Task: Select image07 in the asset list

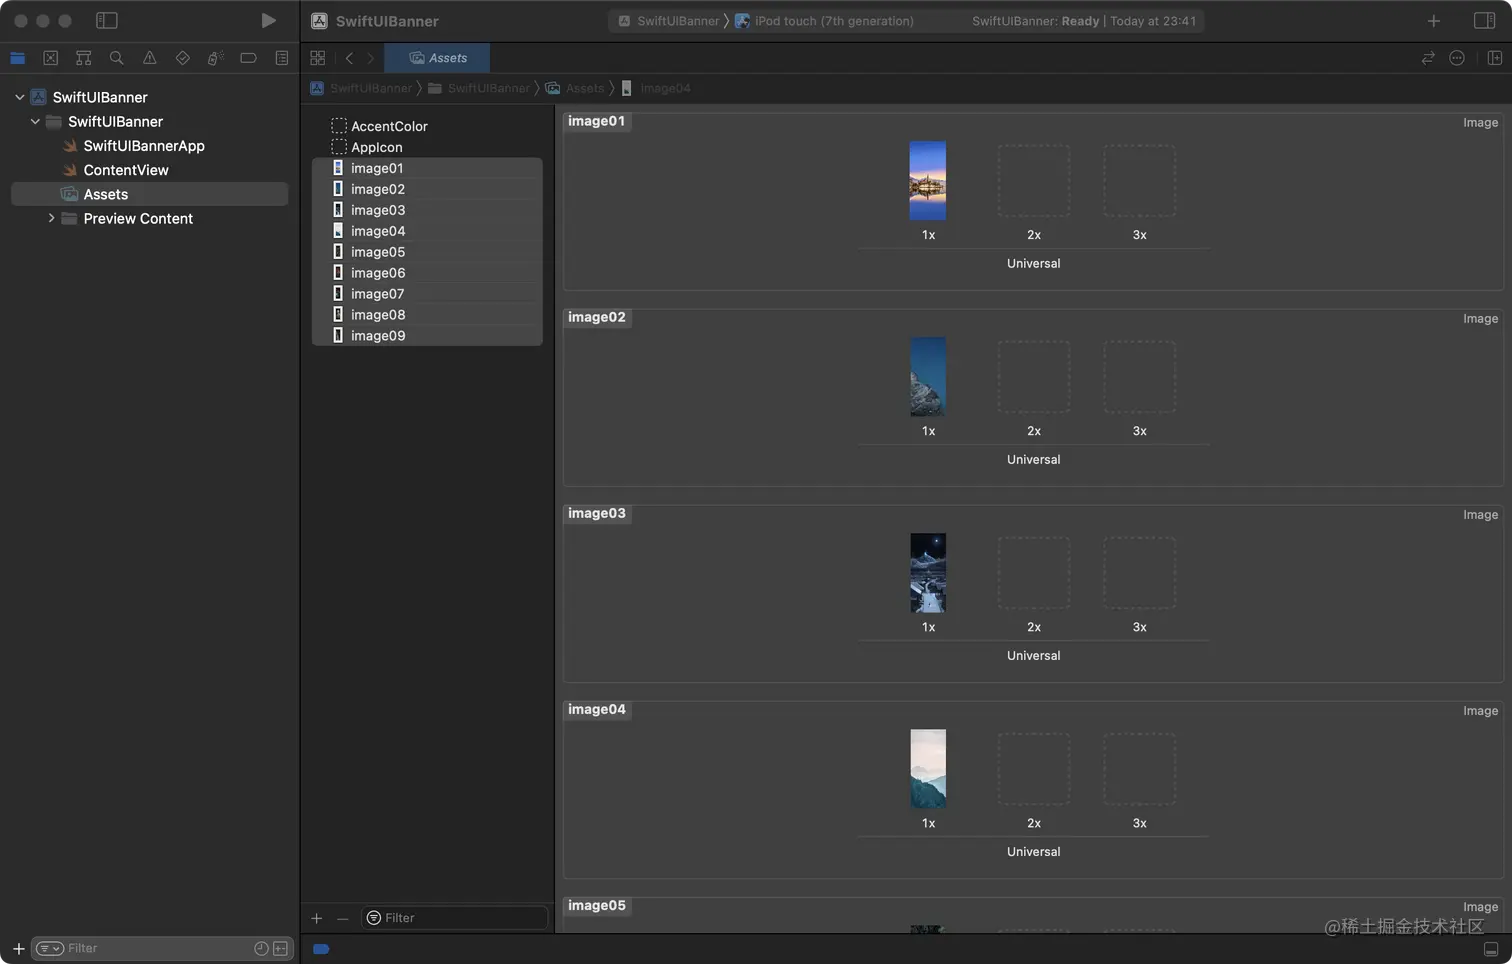Action: pos(428,294)
